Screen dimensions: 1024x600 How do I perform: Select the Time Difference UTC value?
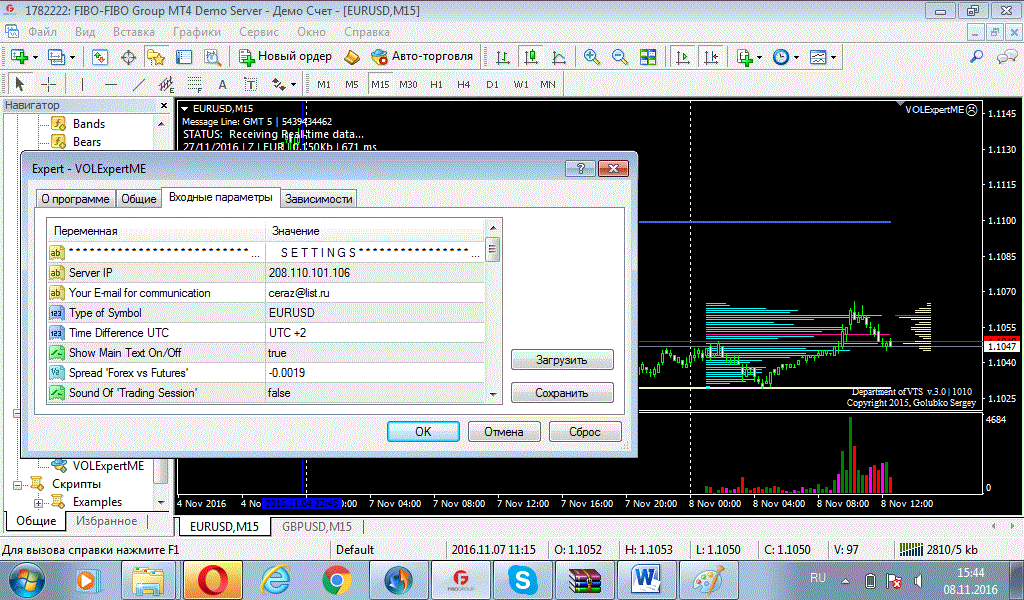click(375, 333)
